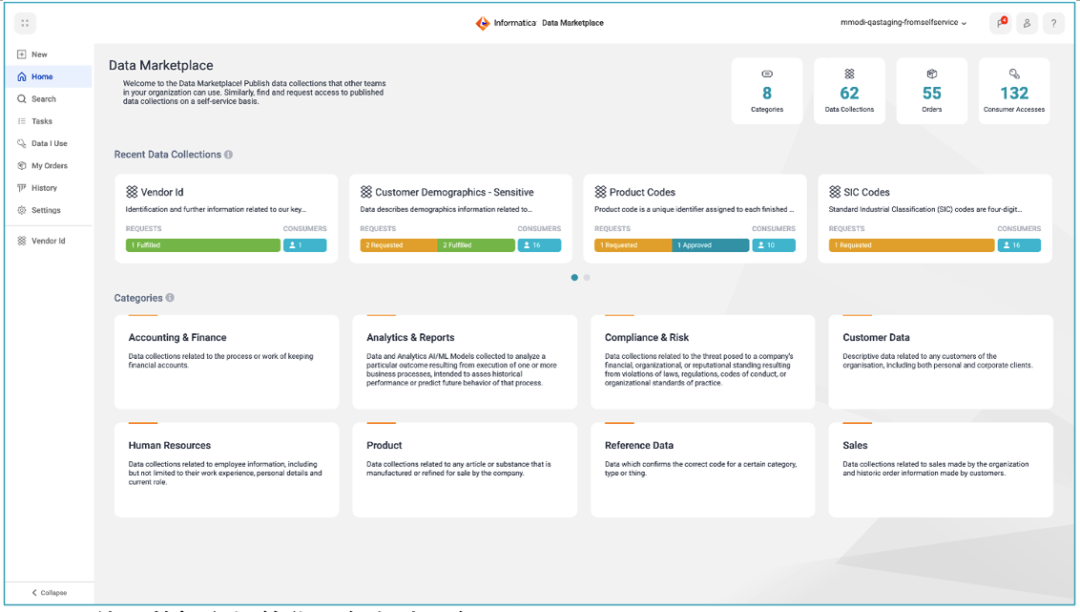Viewport: 1080px width, 612px height.
Task: Open the help question mark icon
Action: pos(1053,23)
